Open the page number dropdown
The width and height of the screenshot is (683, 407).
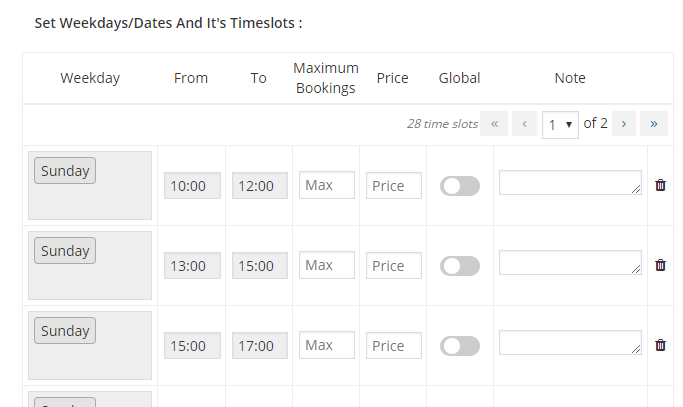click(560, 125)
